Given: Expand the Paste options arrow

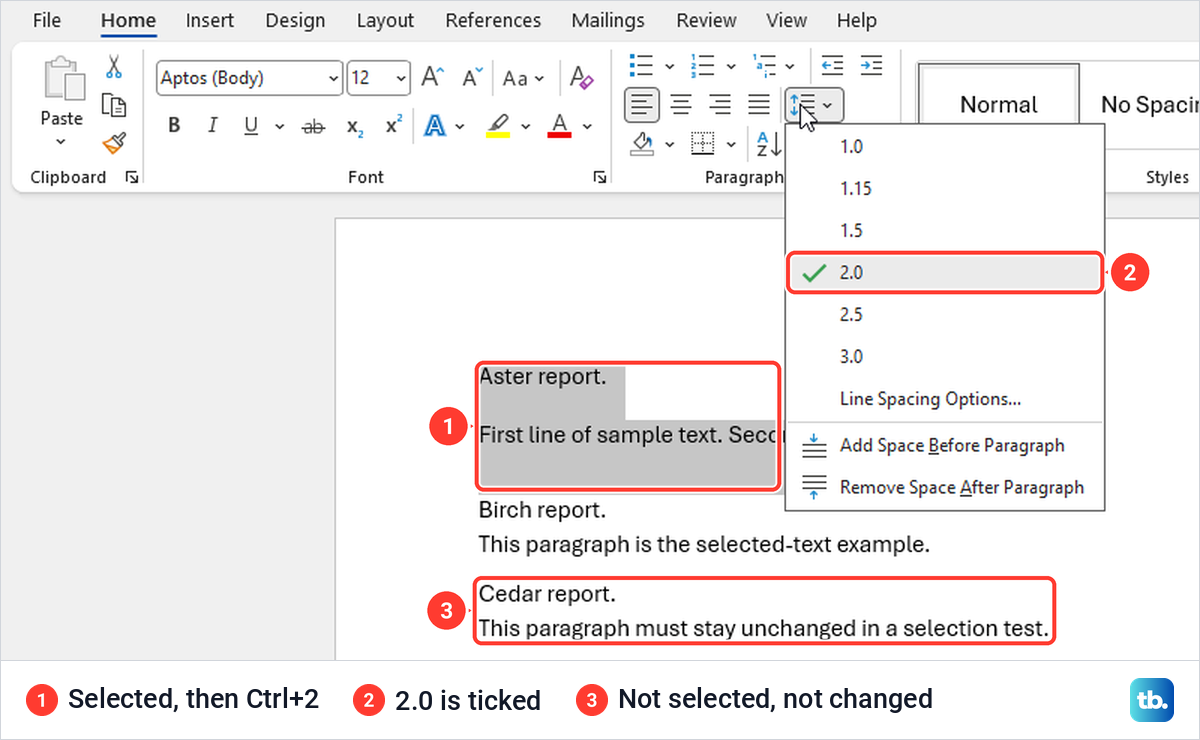Looking at the screenshot, I should coord(61,141).
